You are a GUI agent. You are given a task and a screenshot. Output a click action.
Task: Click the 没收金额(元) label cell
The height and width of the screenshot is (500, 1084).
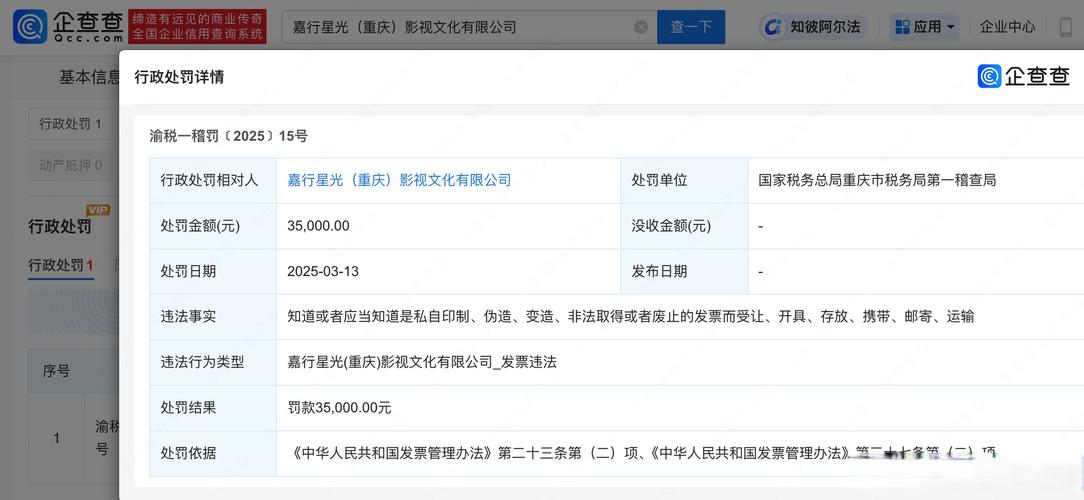(684, 226)
